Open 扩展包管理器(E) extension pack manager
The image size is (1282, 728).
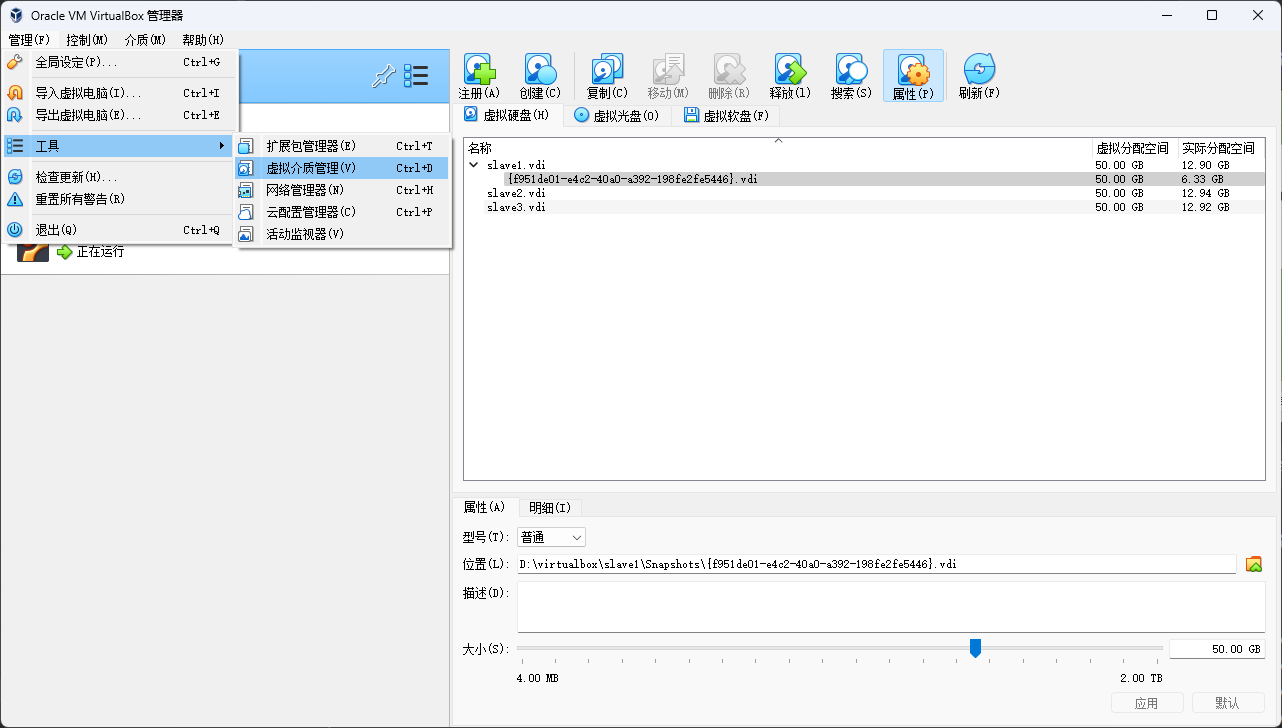pos(342,146)
